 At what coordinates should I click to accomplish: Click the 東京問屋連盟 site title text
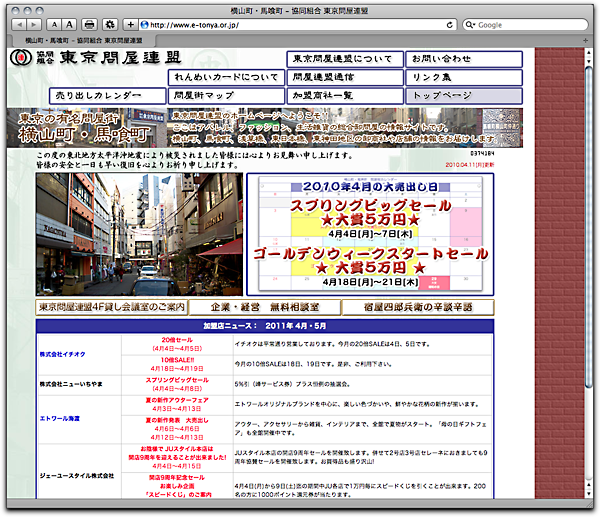(x=120, y=57)
